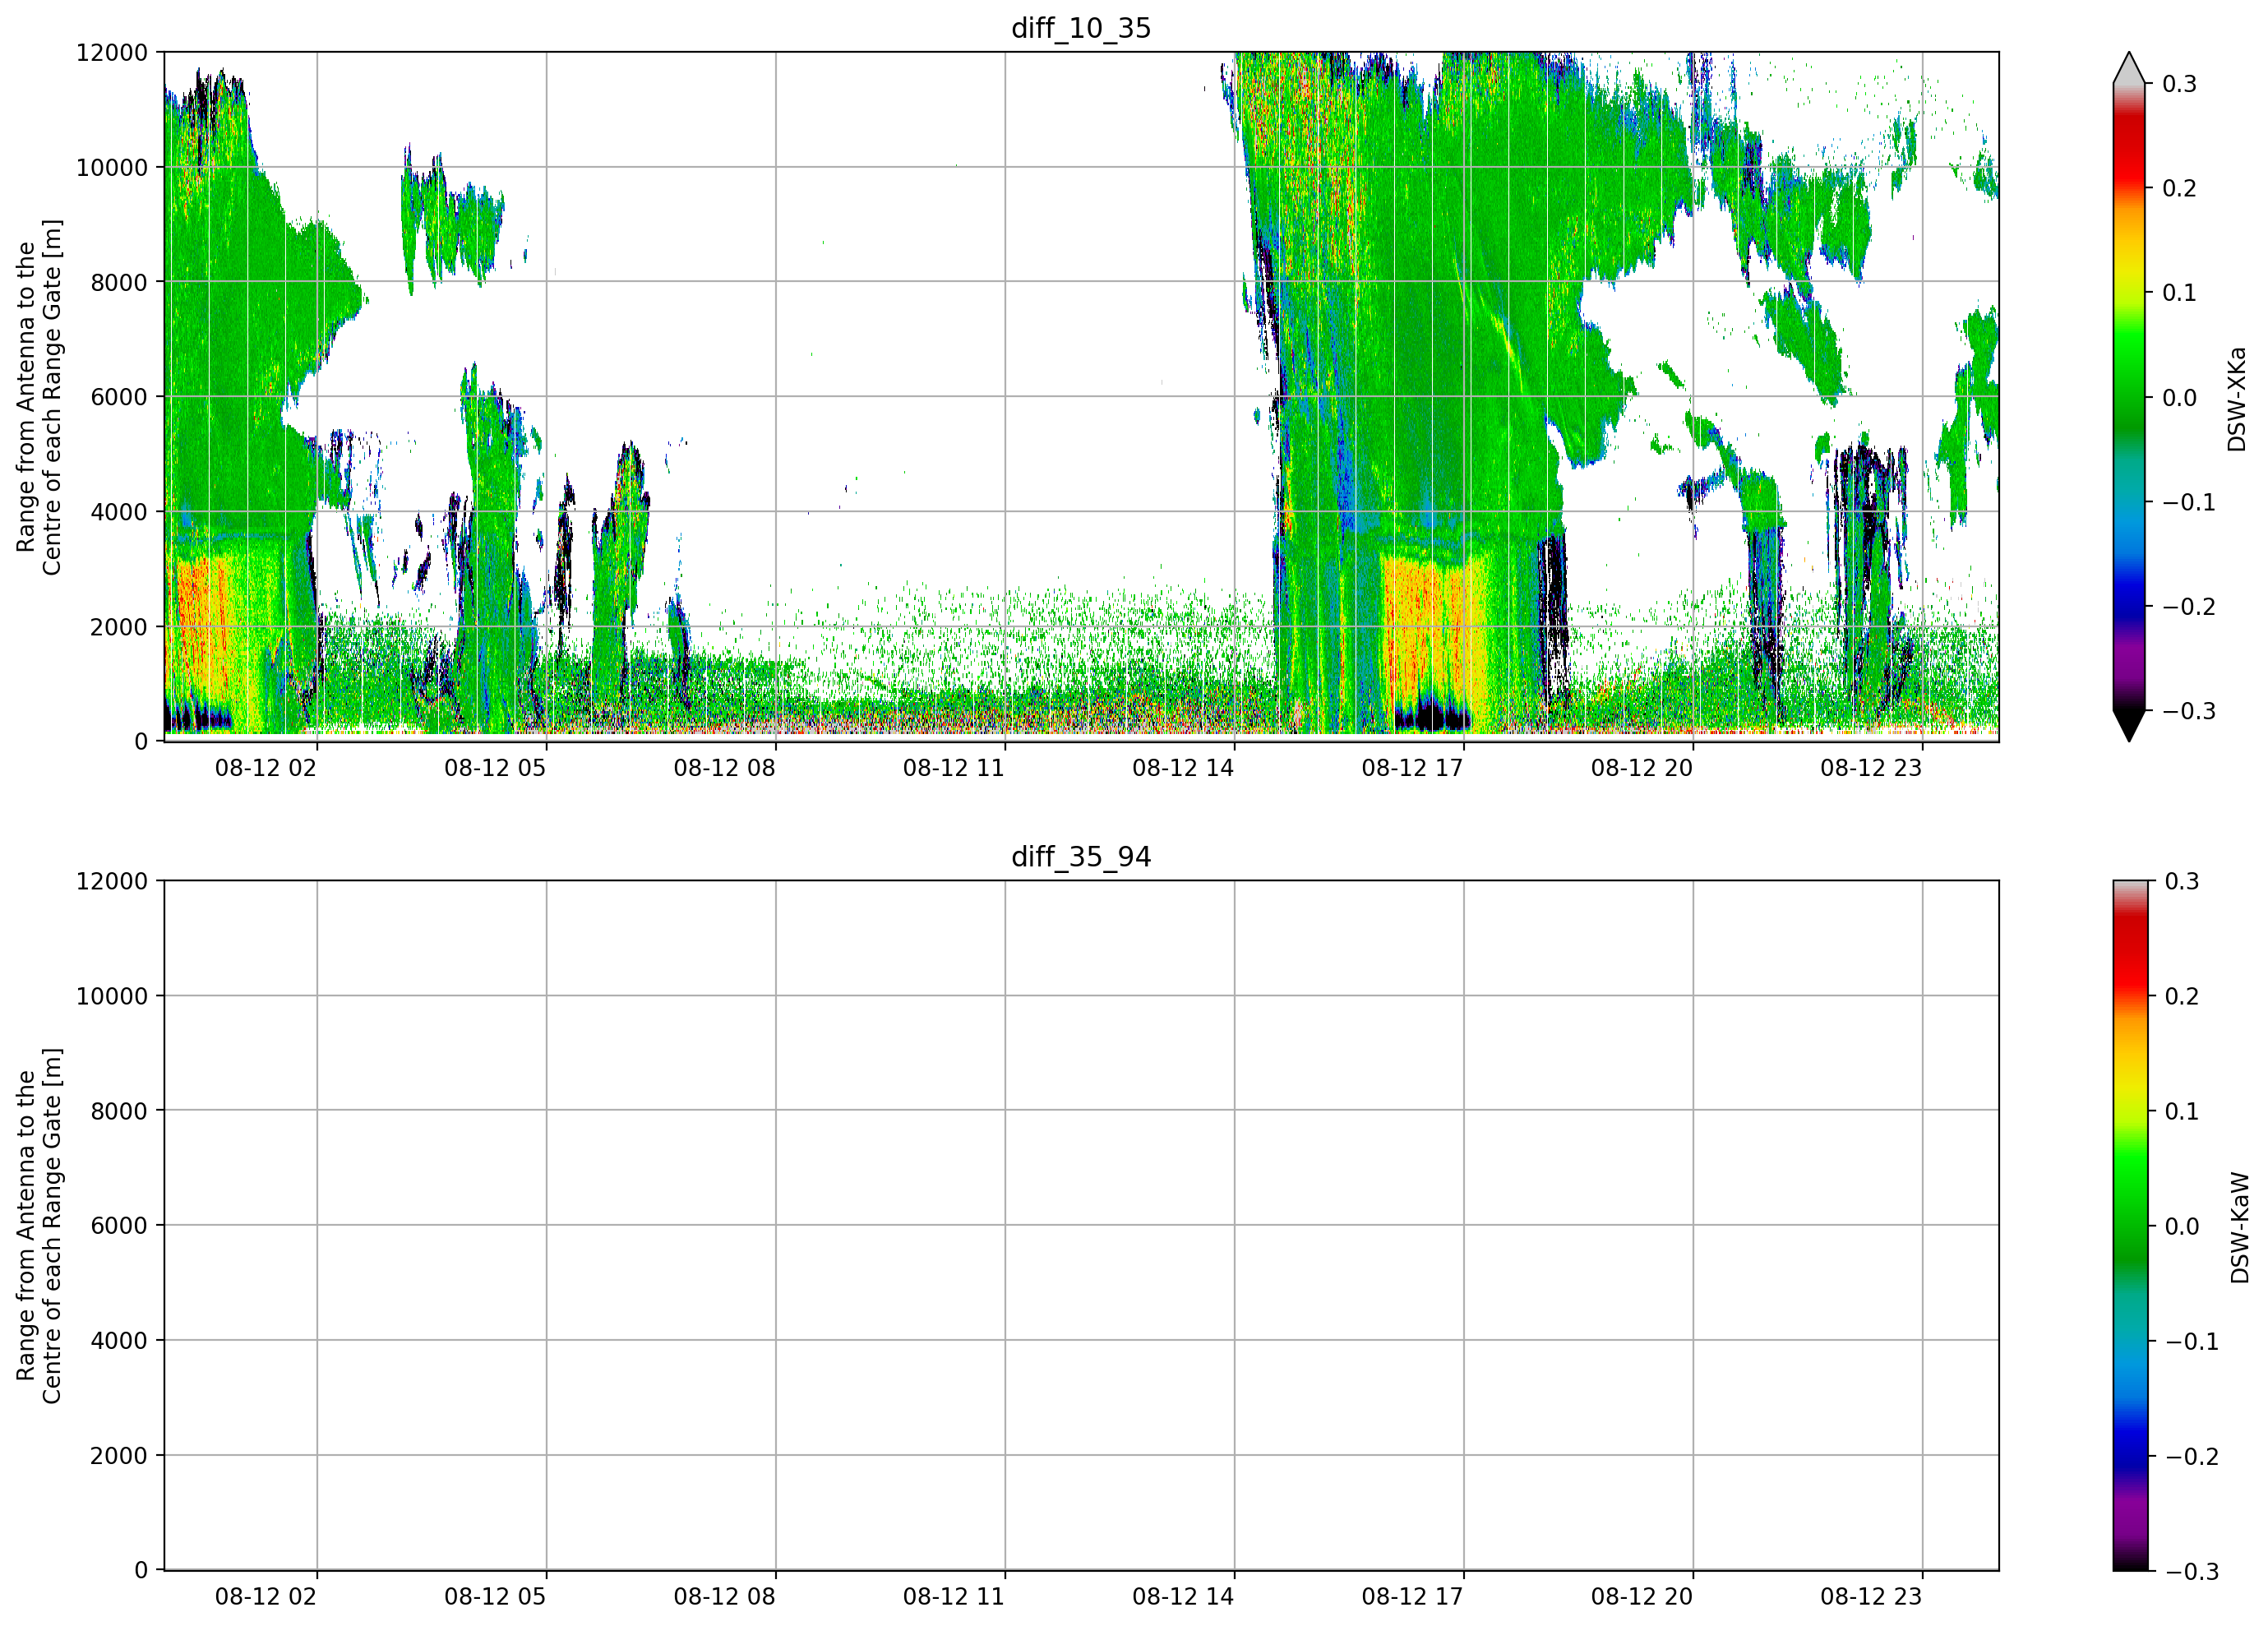Click the diff_35_94 plot title

click(x=1081, y=857)
